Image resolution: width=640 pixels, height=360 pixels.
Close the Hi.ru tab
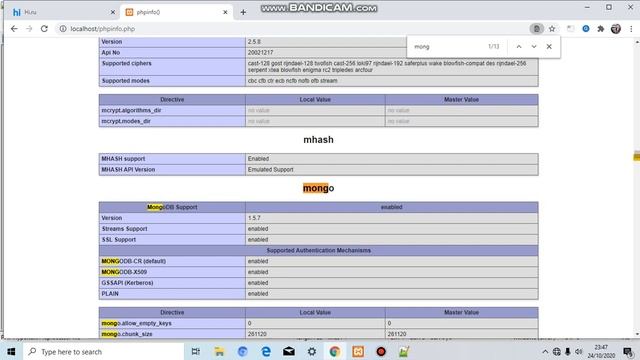[113, 12]
